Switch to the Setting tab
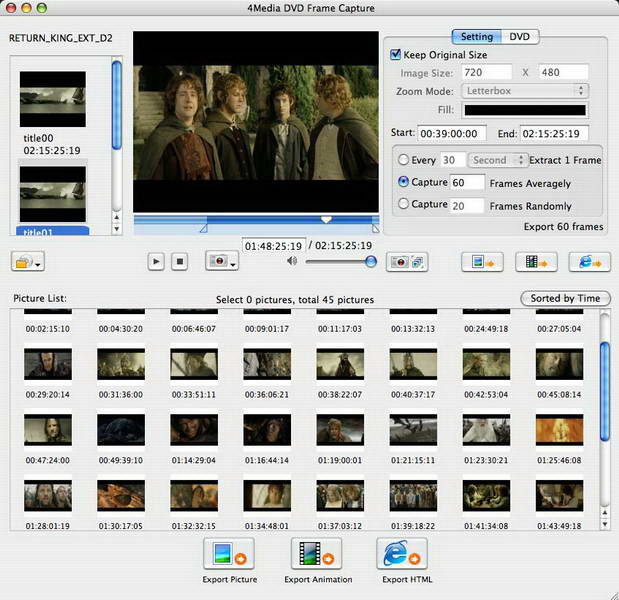 point(476,37)
